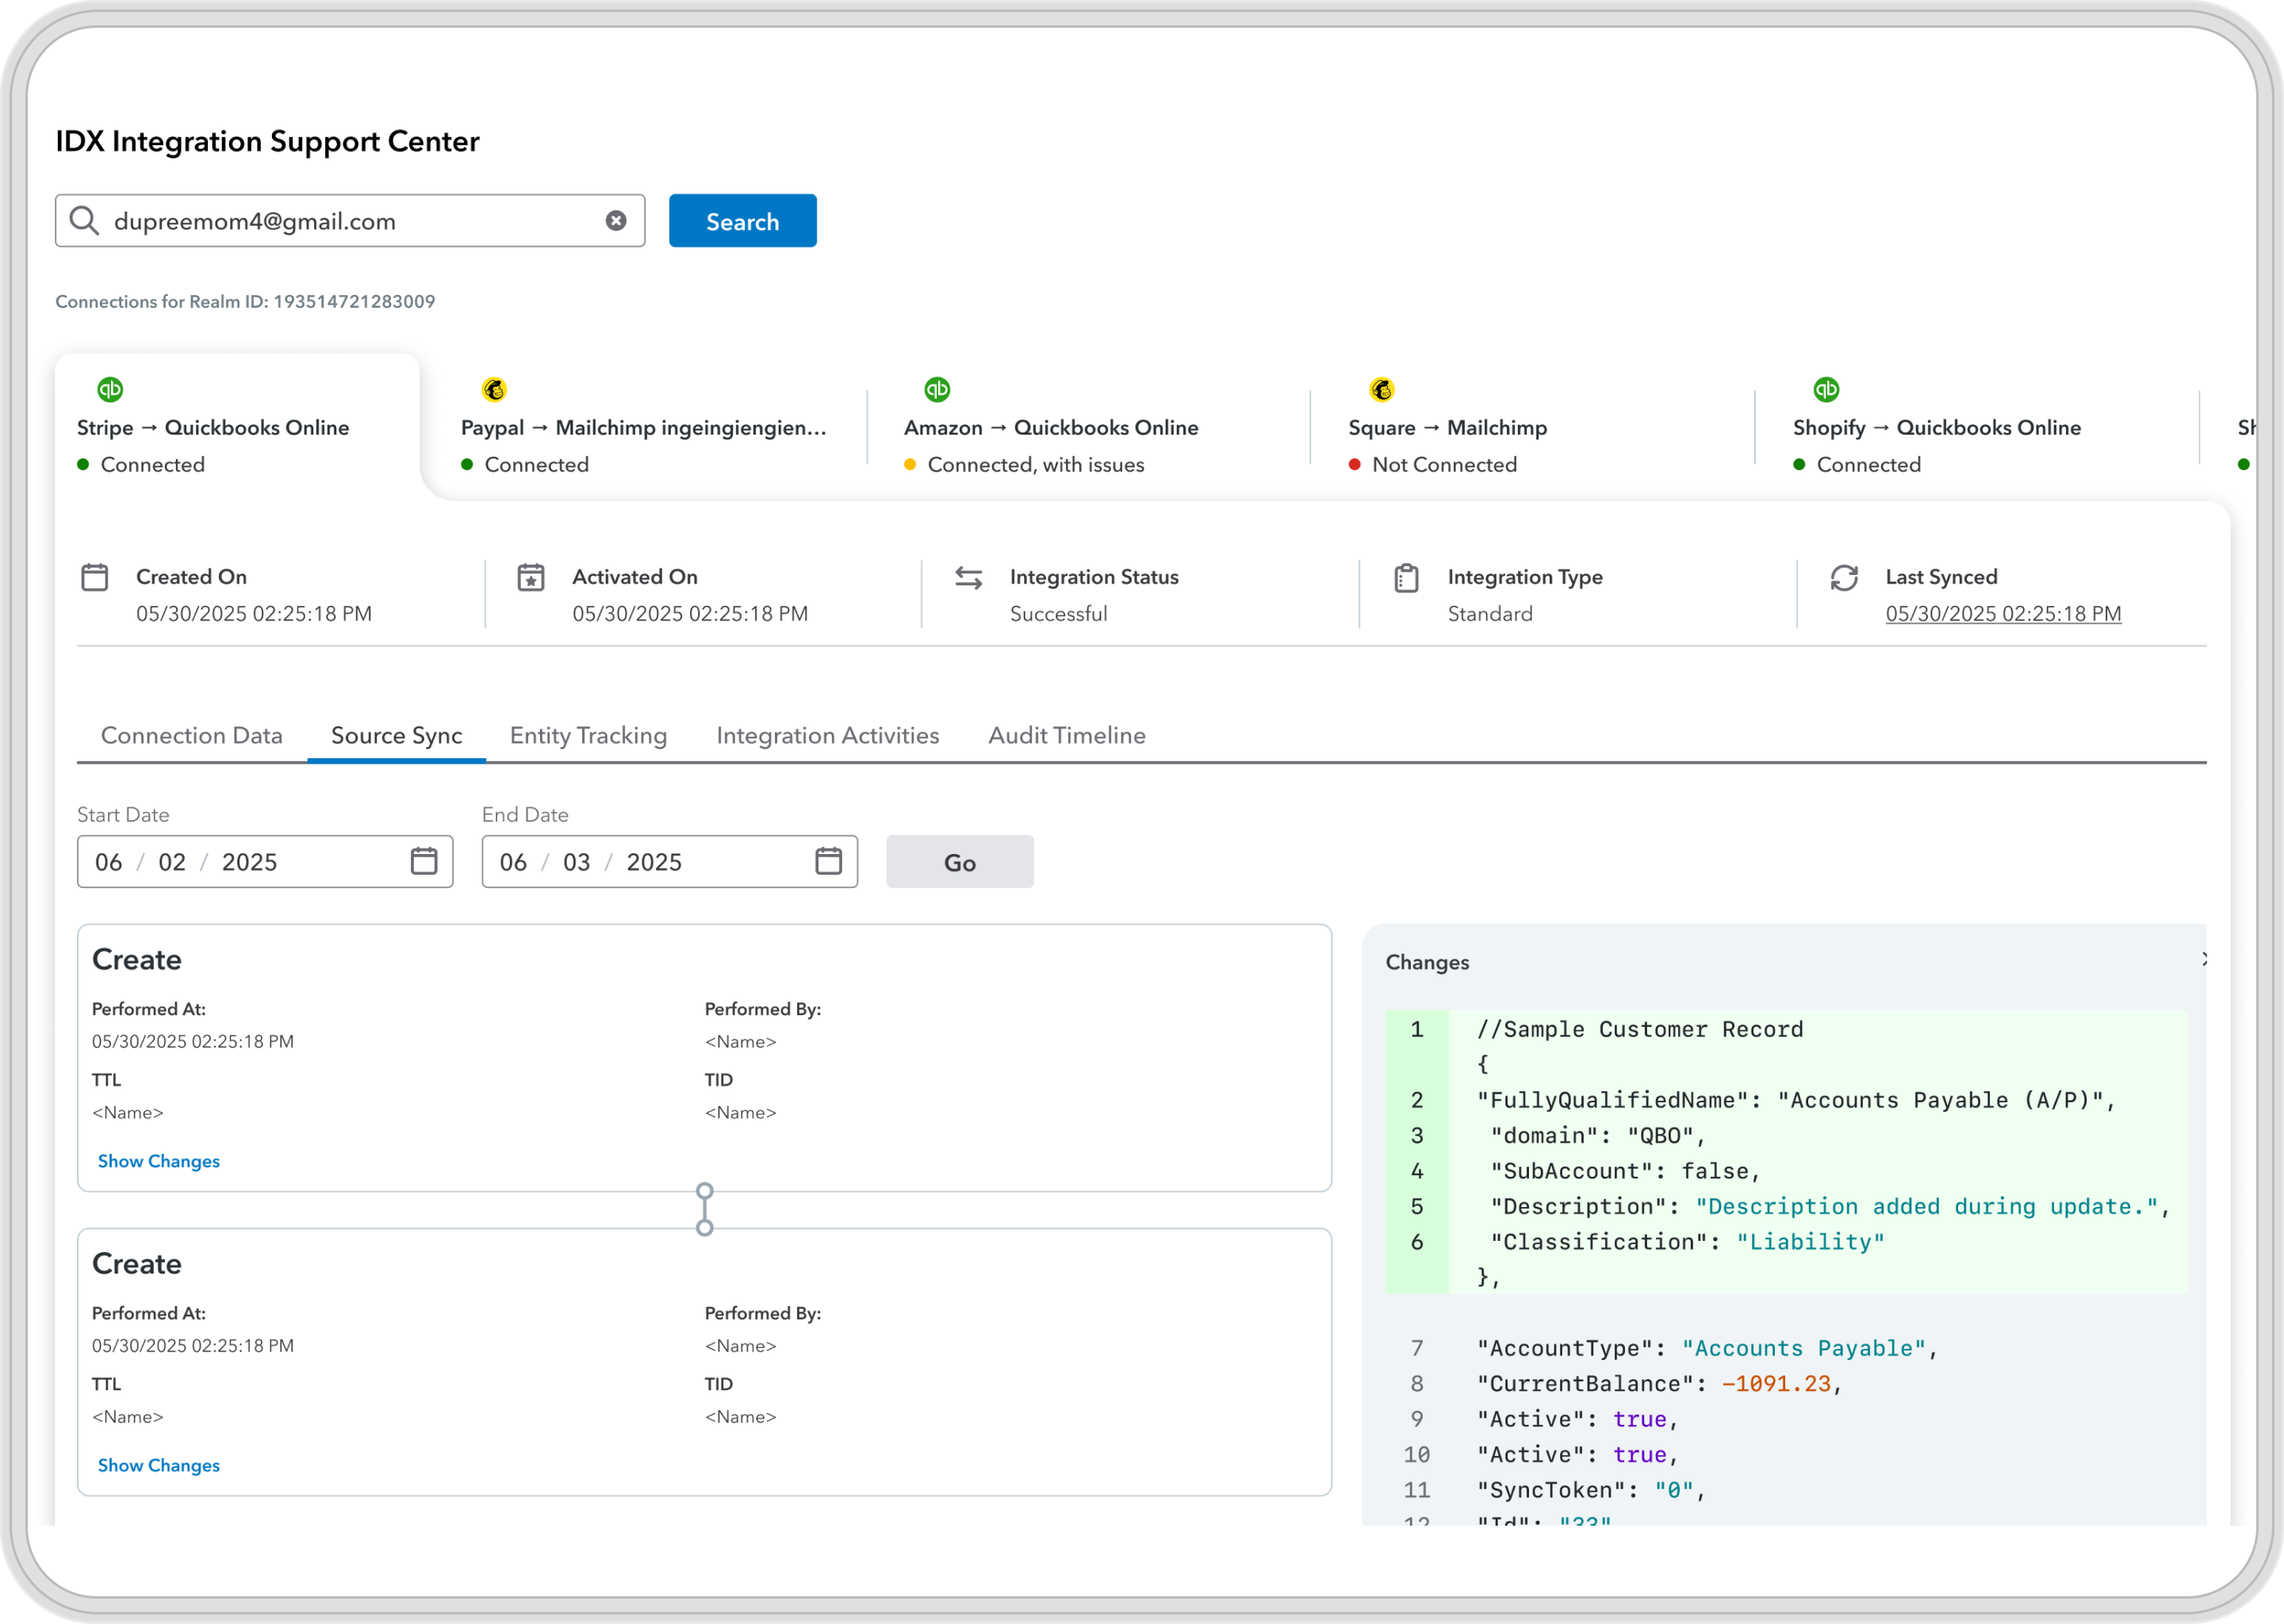The height and width of the screenshot is (1624, 2284).
Task: Open the Entity Tracking tab
Action: click(x=588, y=736)
